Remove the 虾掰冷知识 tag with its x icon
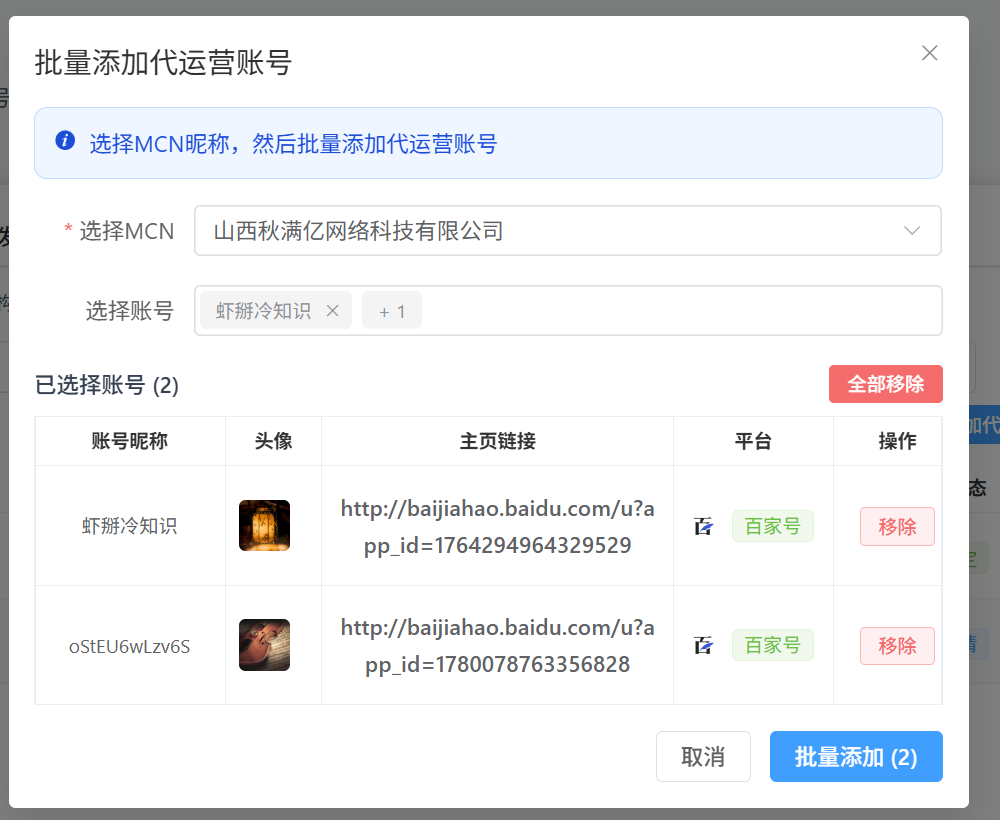 333,311
